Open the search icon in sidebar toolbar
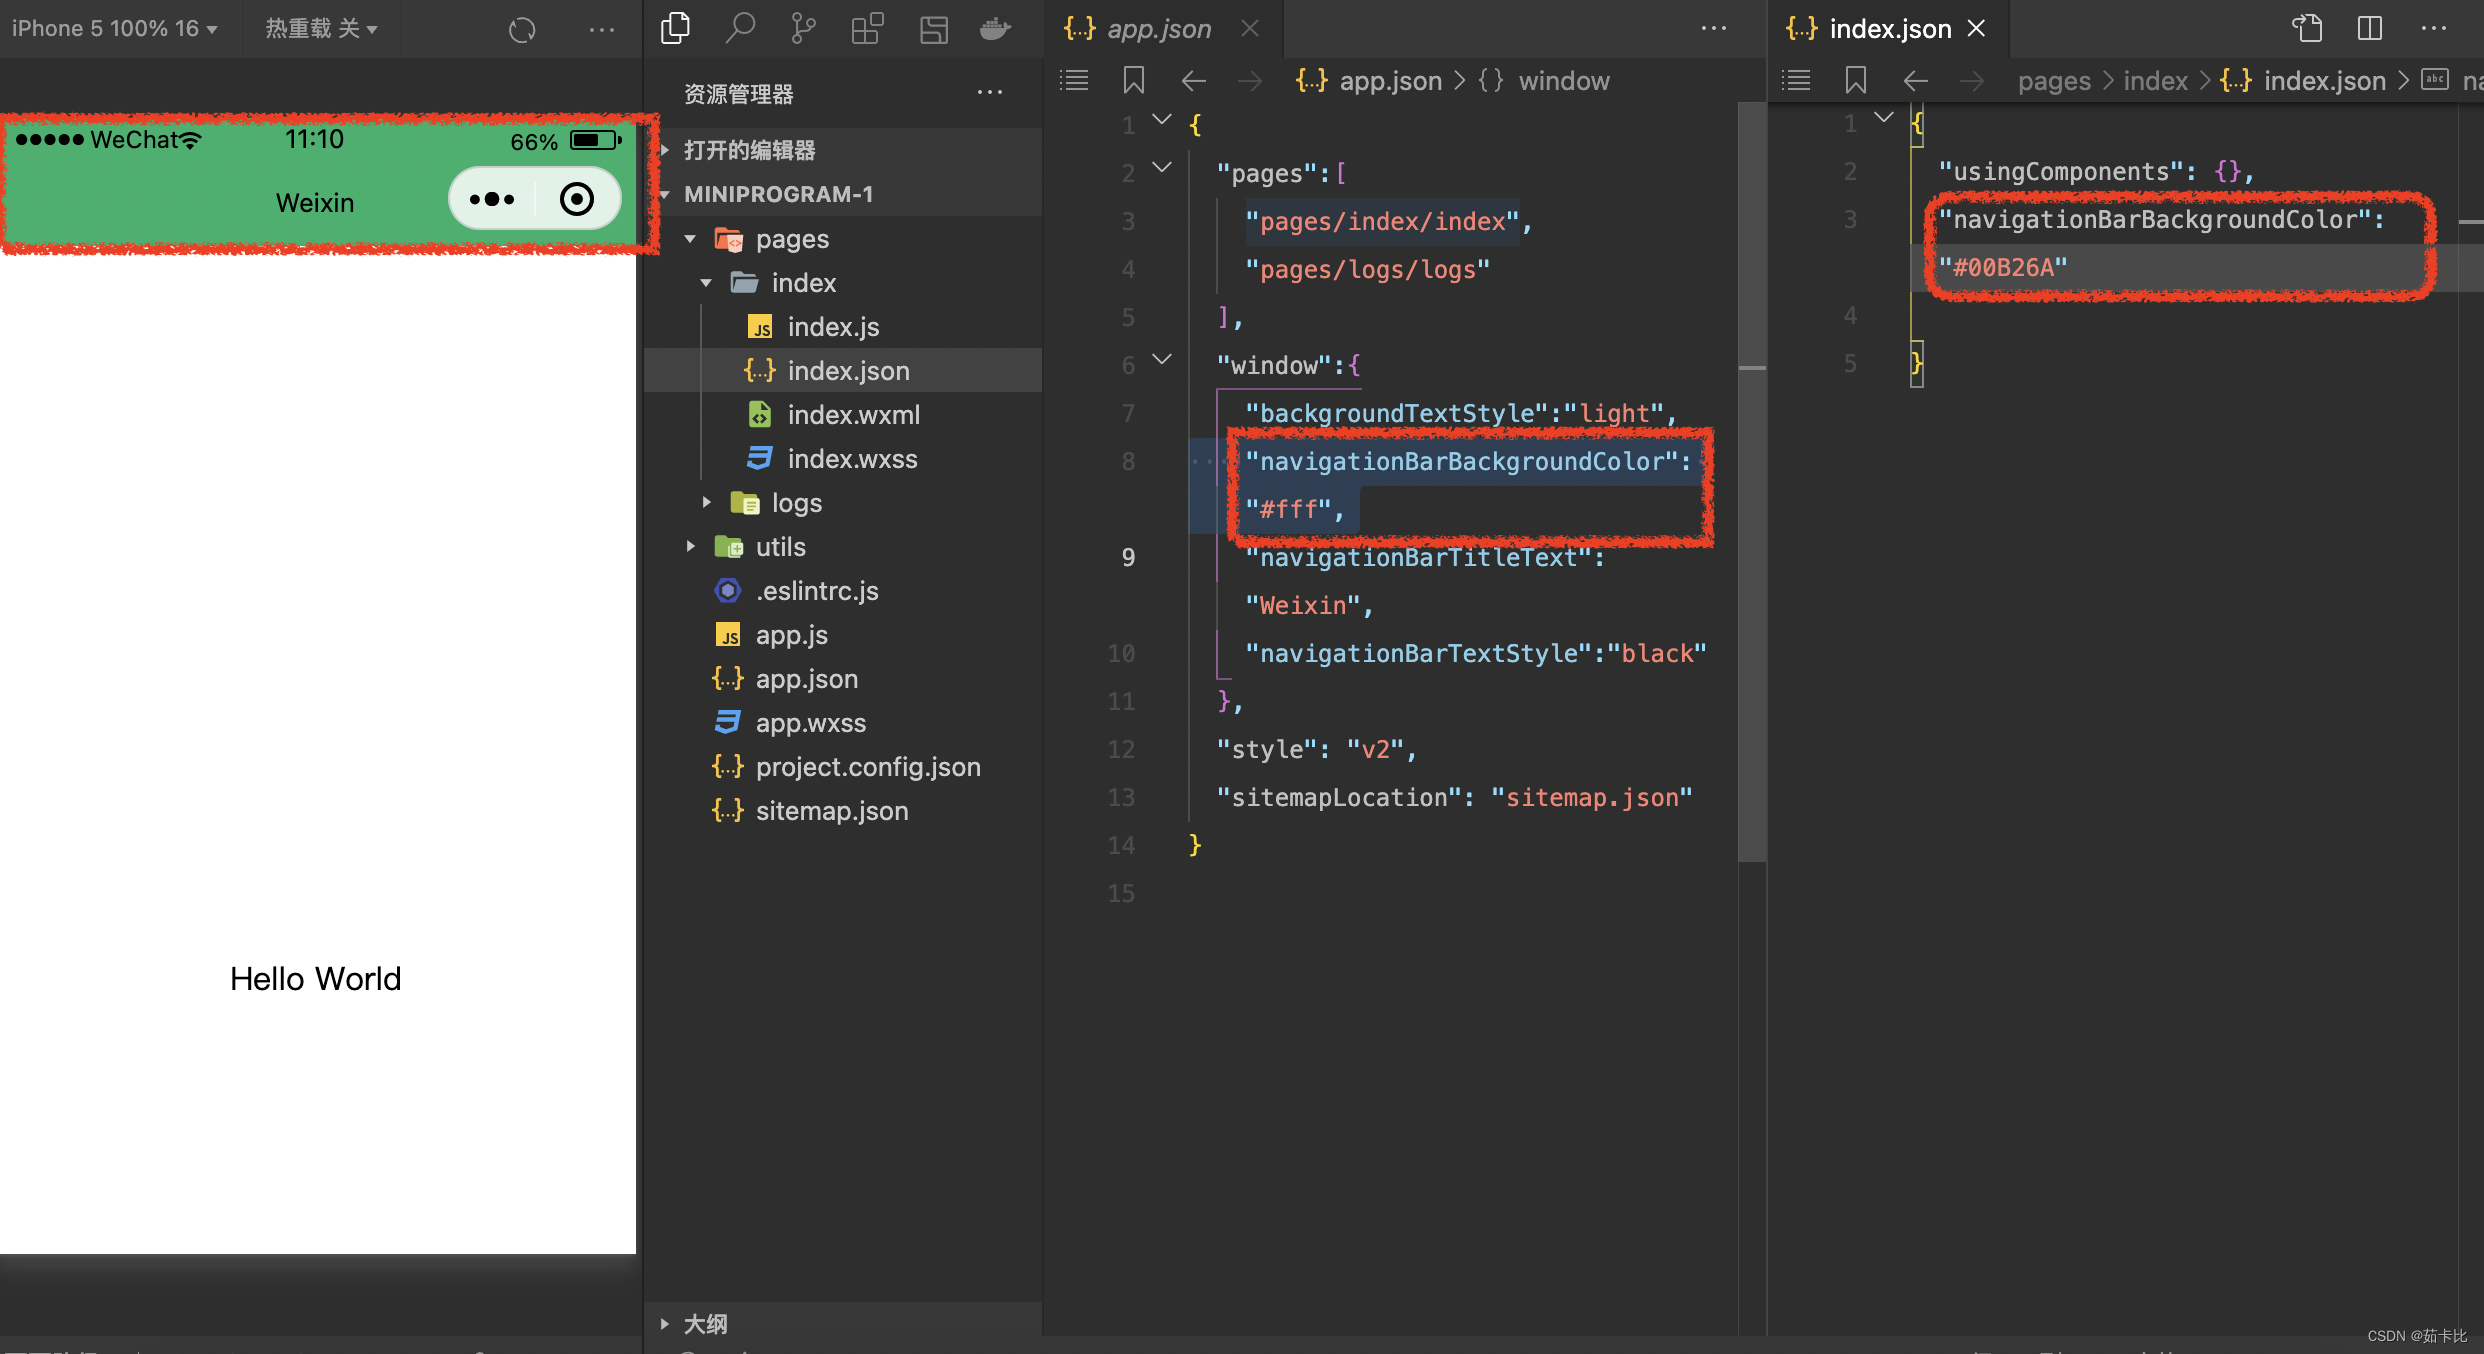 739,28
